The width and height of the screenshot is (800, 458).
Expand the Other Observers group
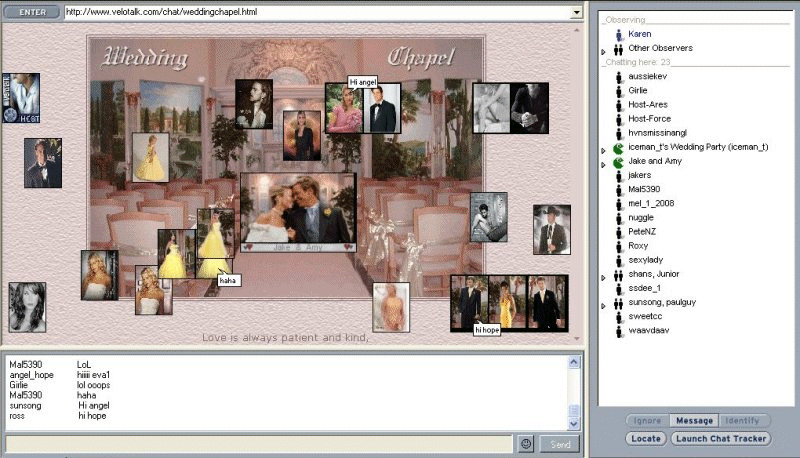pos(603,49)
